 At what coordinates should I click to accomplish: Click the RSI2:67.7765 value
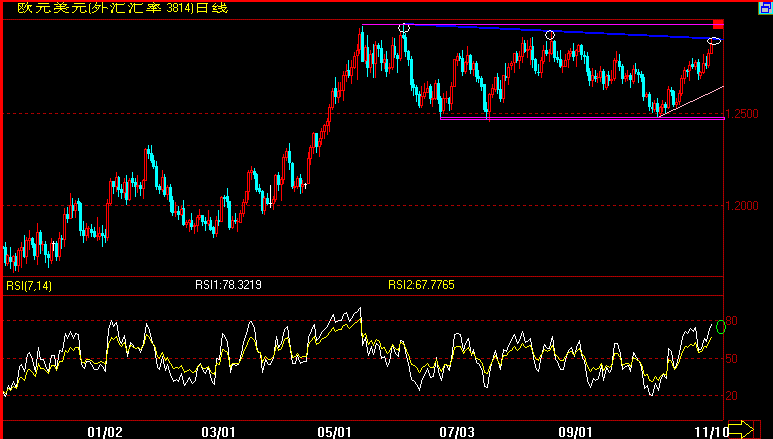pos(422,285)
